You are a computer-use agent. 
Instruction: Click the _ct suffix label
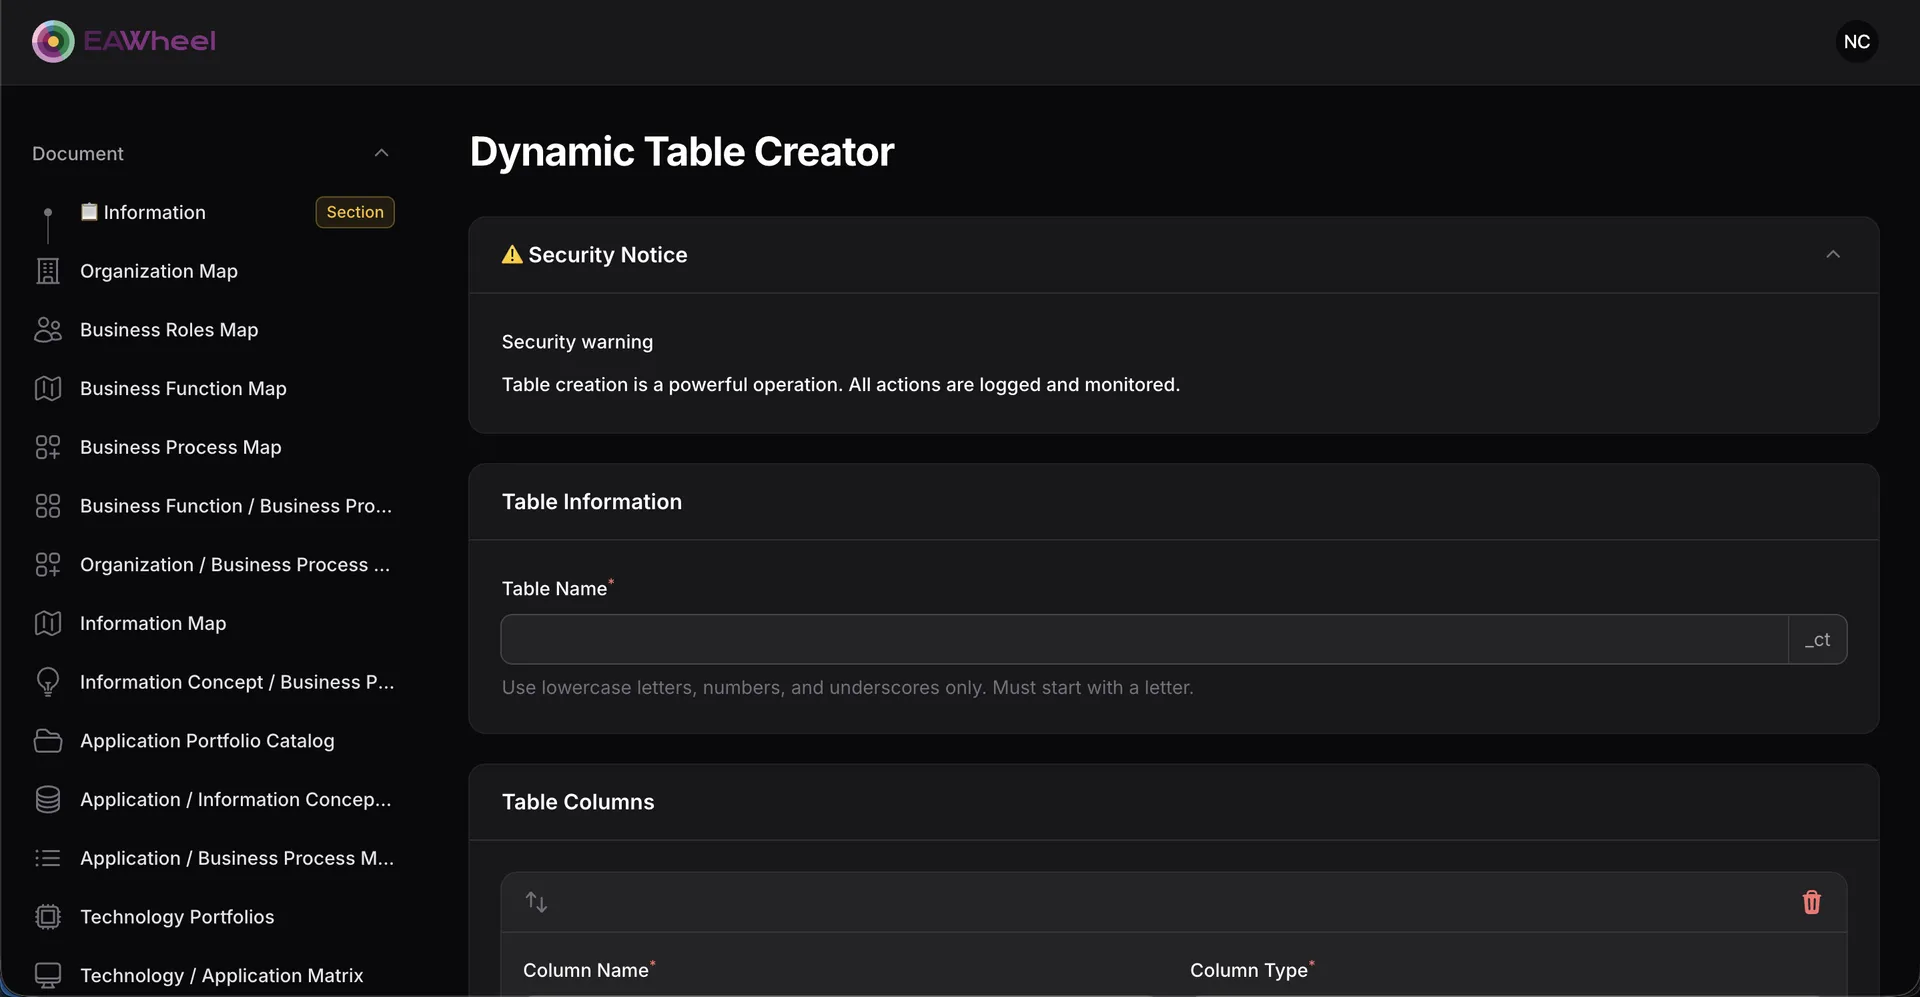1817,639
